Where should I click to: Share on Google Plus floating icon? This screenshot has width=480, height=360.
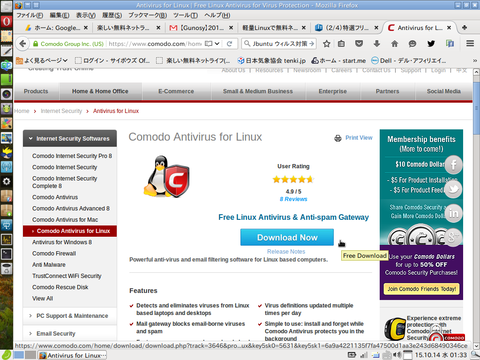point(453,237)
